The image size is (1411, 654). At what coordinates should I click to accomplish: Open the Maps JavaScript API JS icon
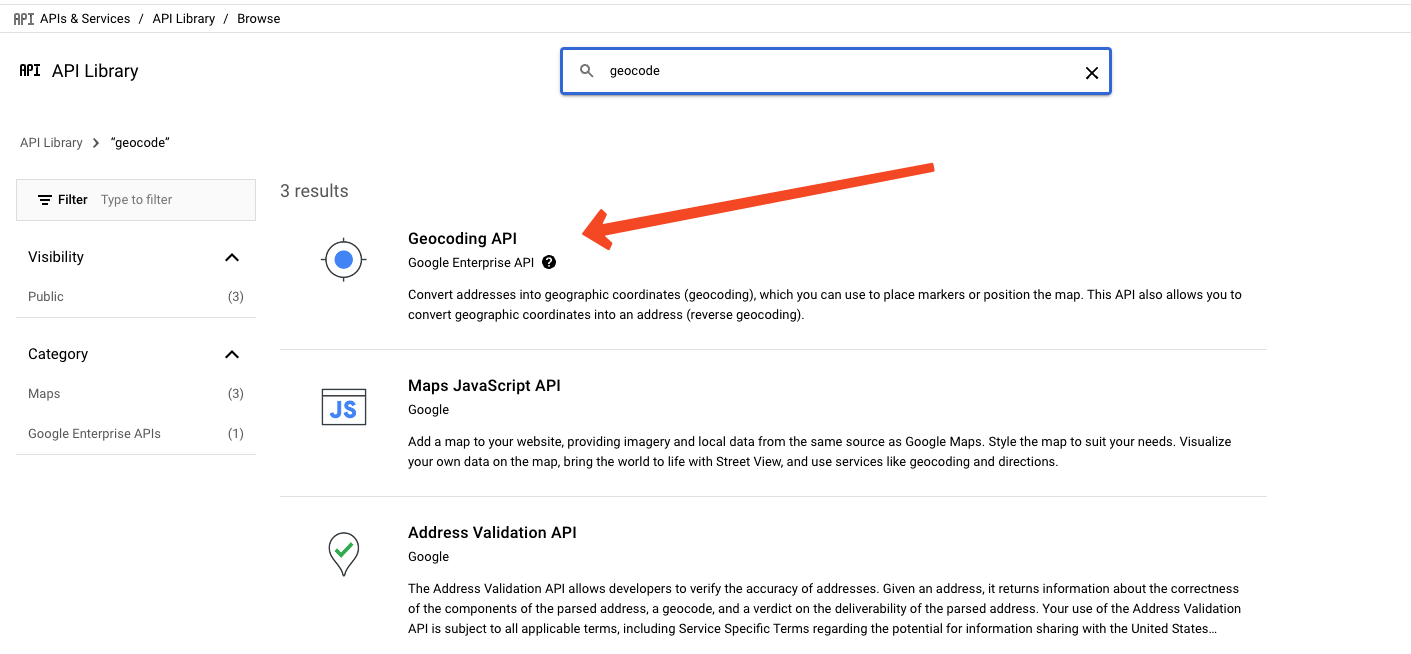tap(344, 407)
